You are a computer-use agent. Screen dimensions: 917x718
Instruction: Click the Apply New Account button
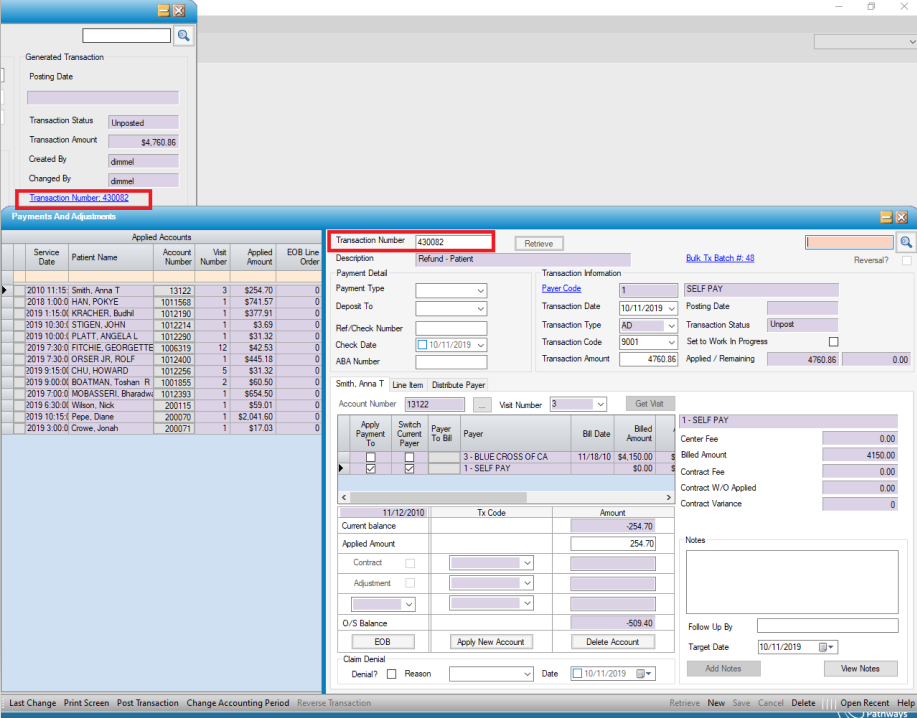click(490, 642)
